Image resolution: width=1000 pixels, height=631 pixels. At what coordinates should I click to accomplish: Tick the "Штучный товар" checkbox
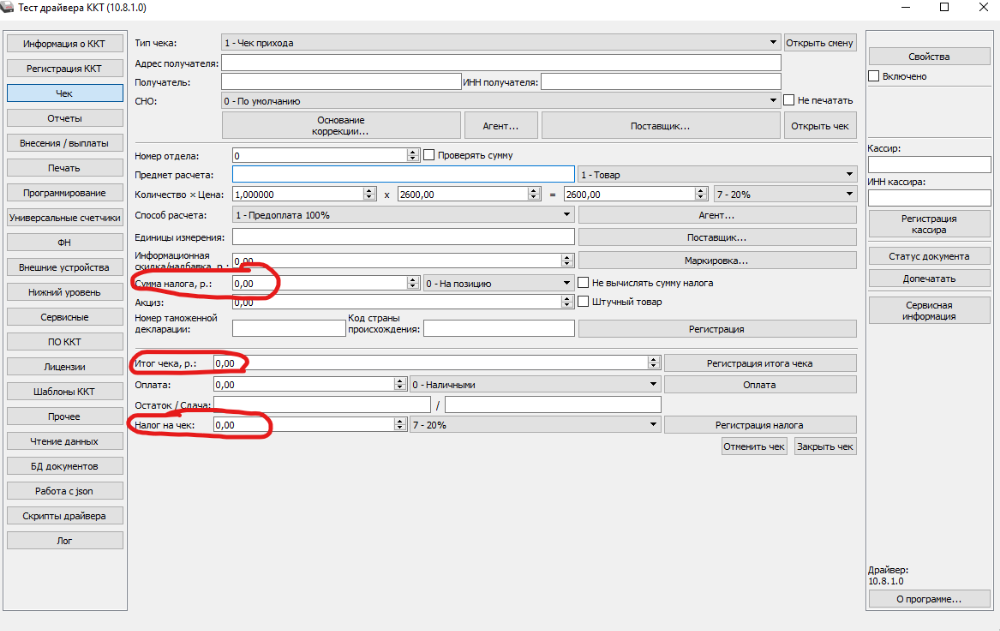coord(584,302)
